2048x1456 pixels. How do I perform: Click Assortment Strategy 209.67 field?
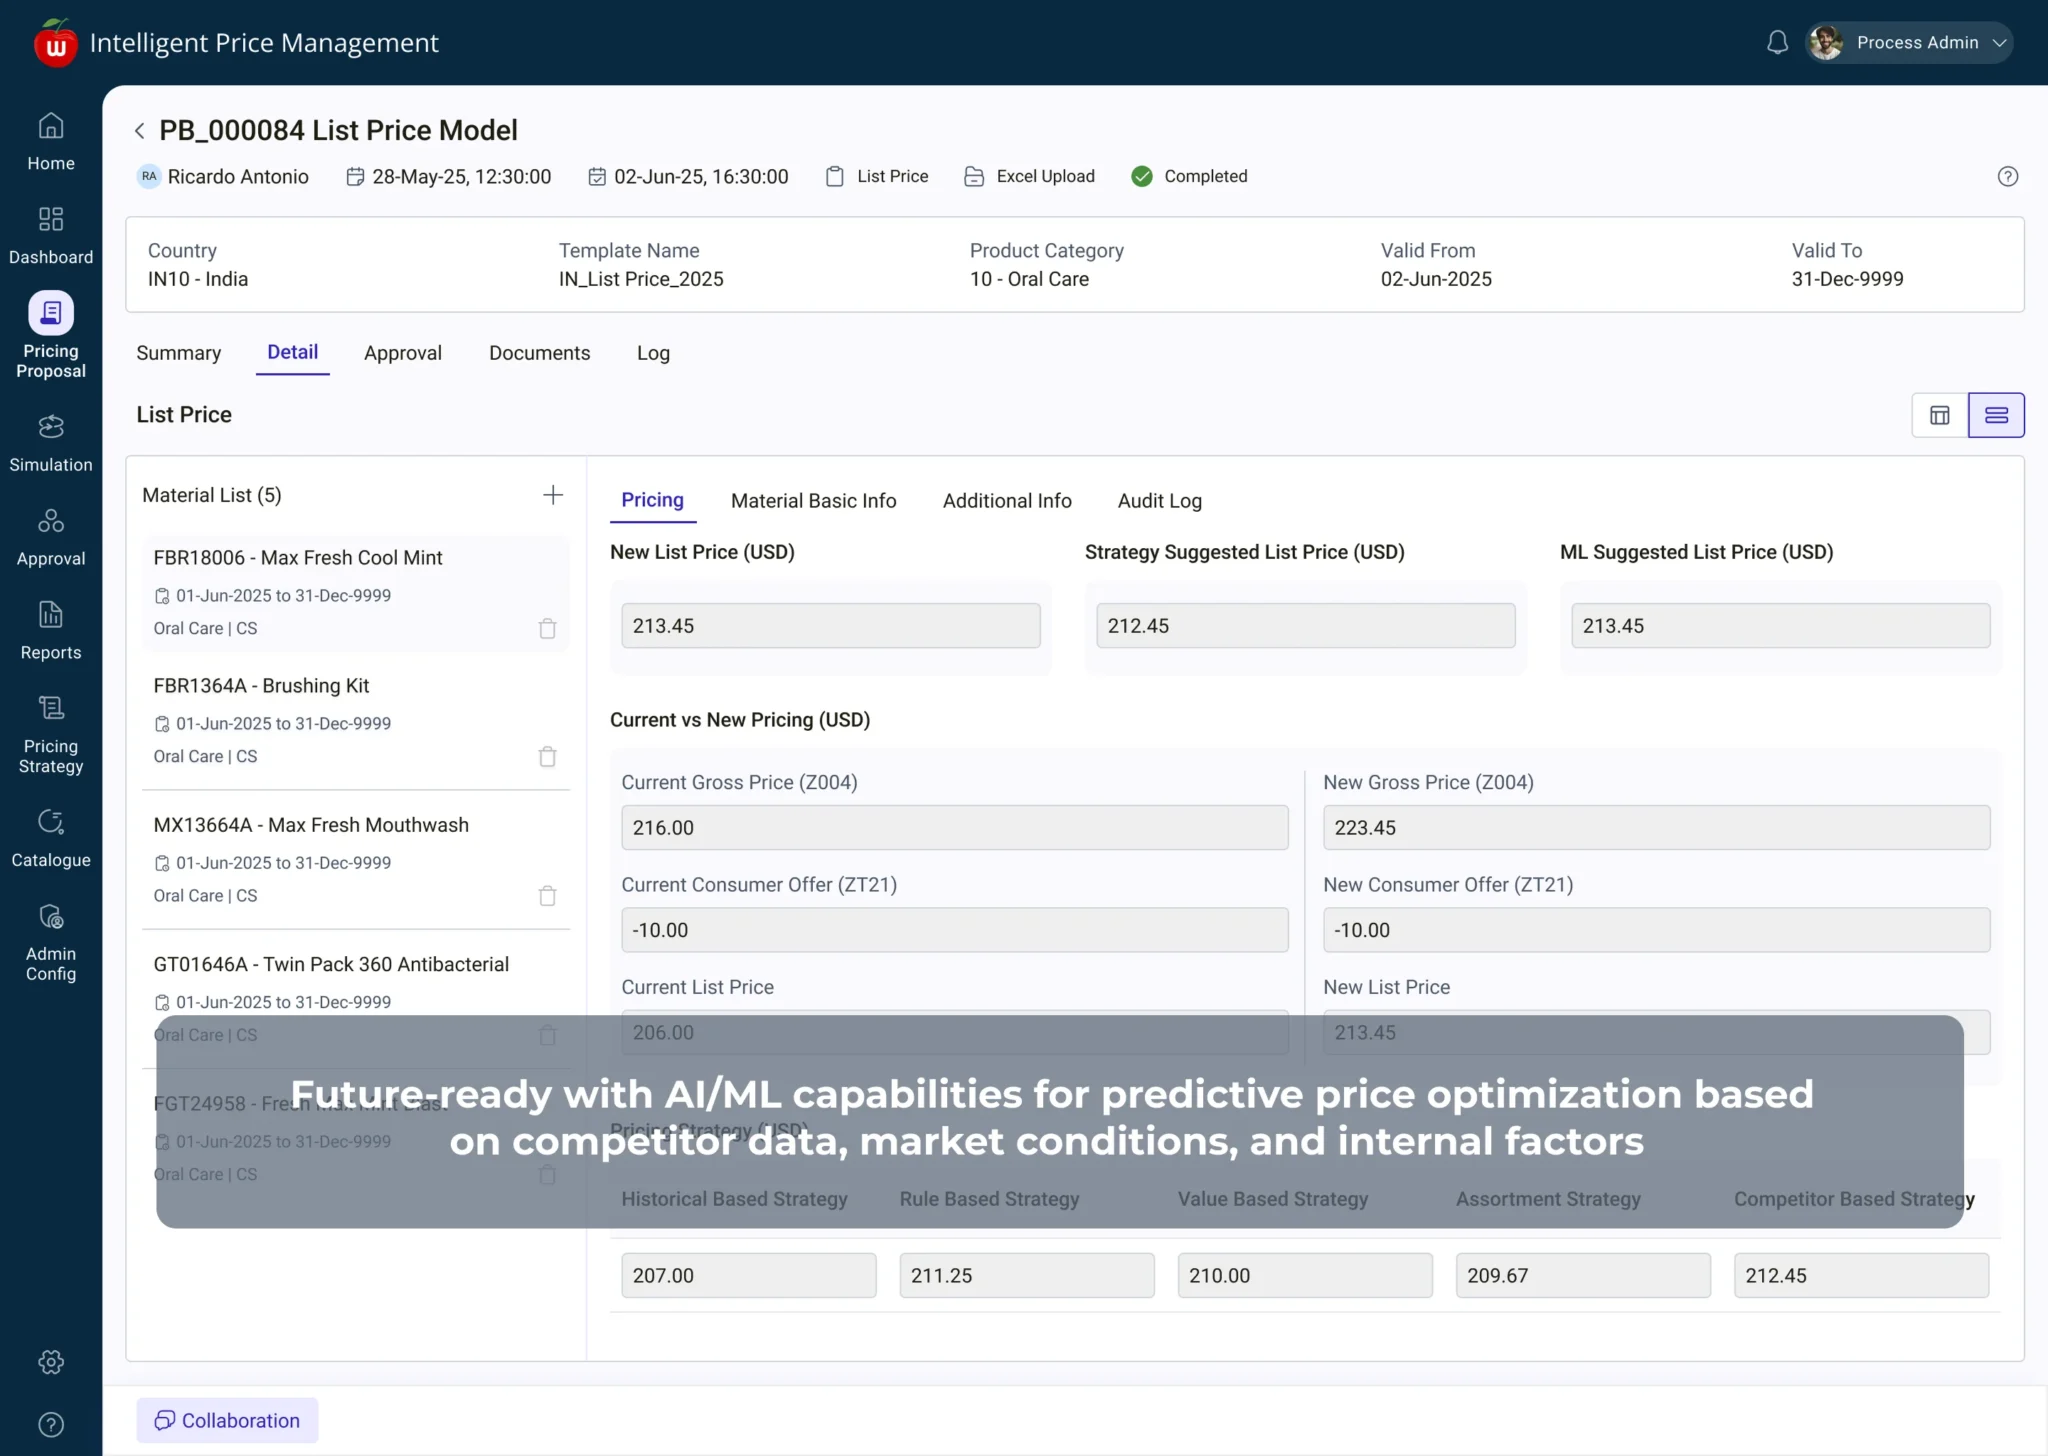click(1583, 1276)
